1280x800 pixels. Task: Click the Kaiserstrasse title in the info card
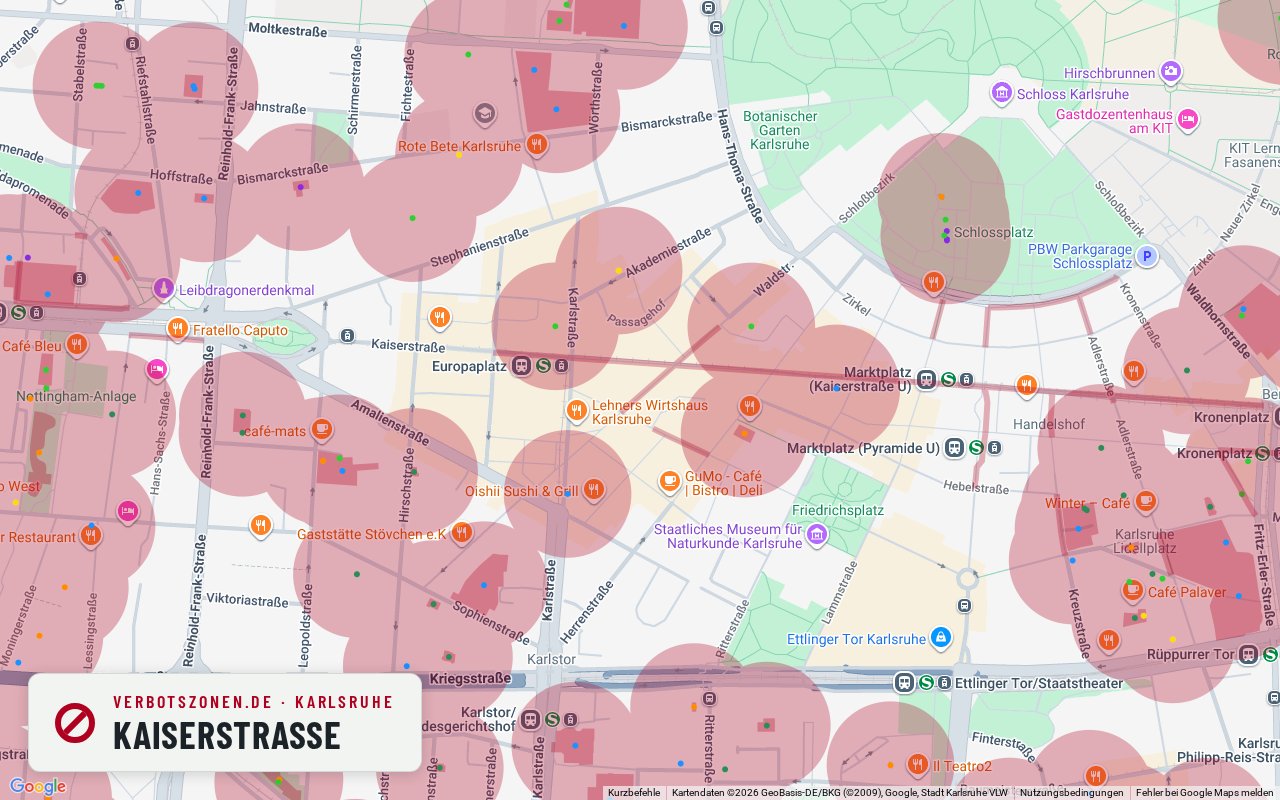[227, 736]
